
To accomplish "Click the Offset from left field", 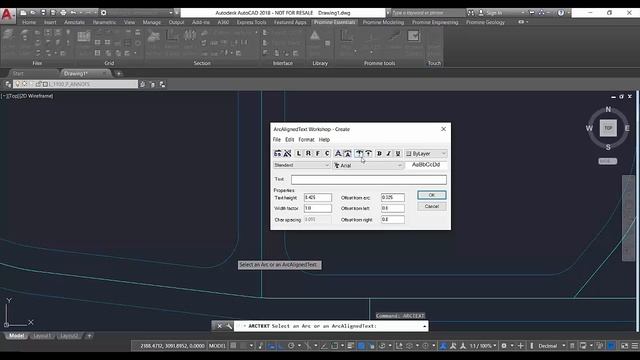I will [393, 208].
